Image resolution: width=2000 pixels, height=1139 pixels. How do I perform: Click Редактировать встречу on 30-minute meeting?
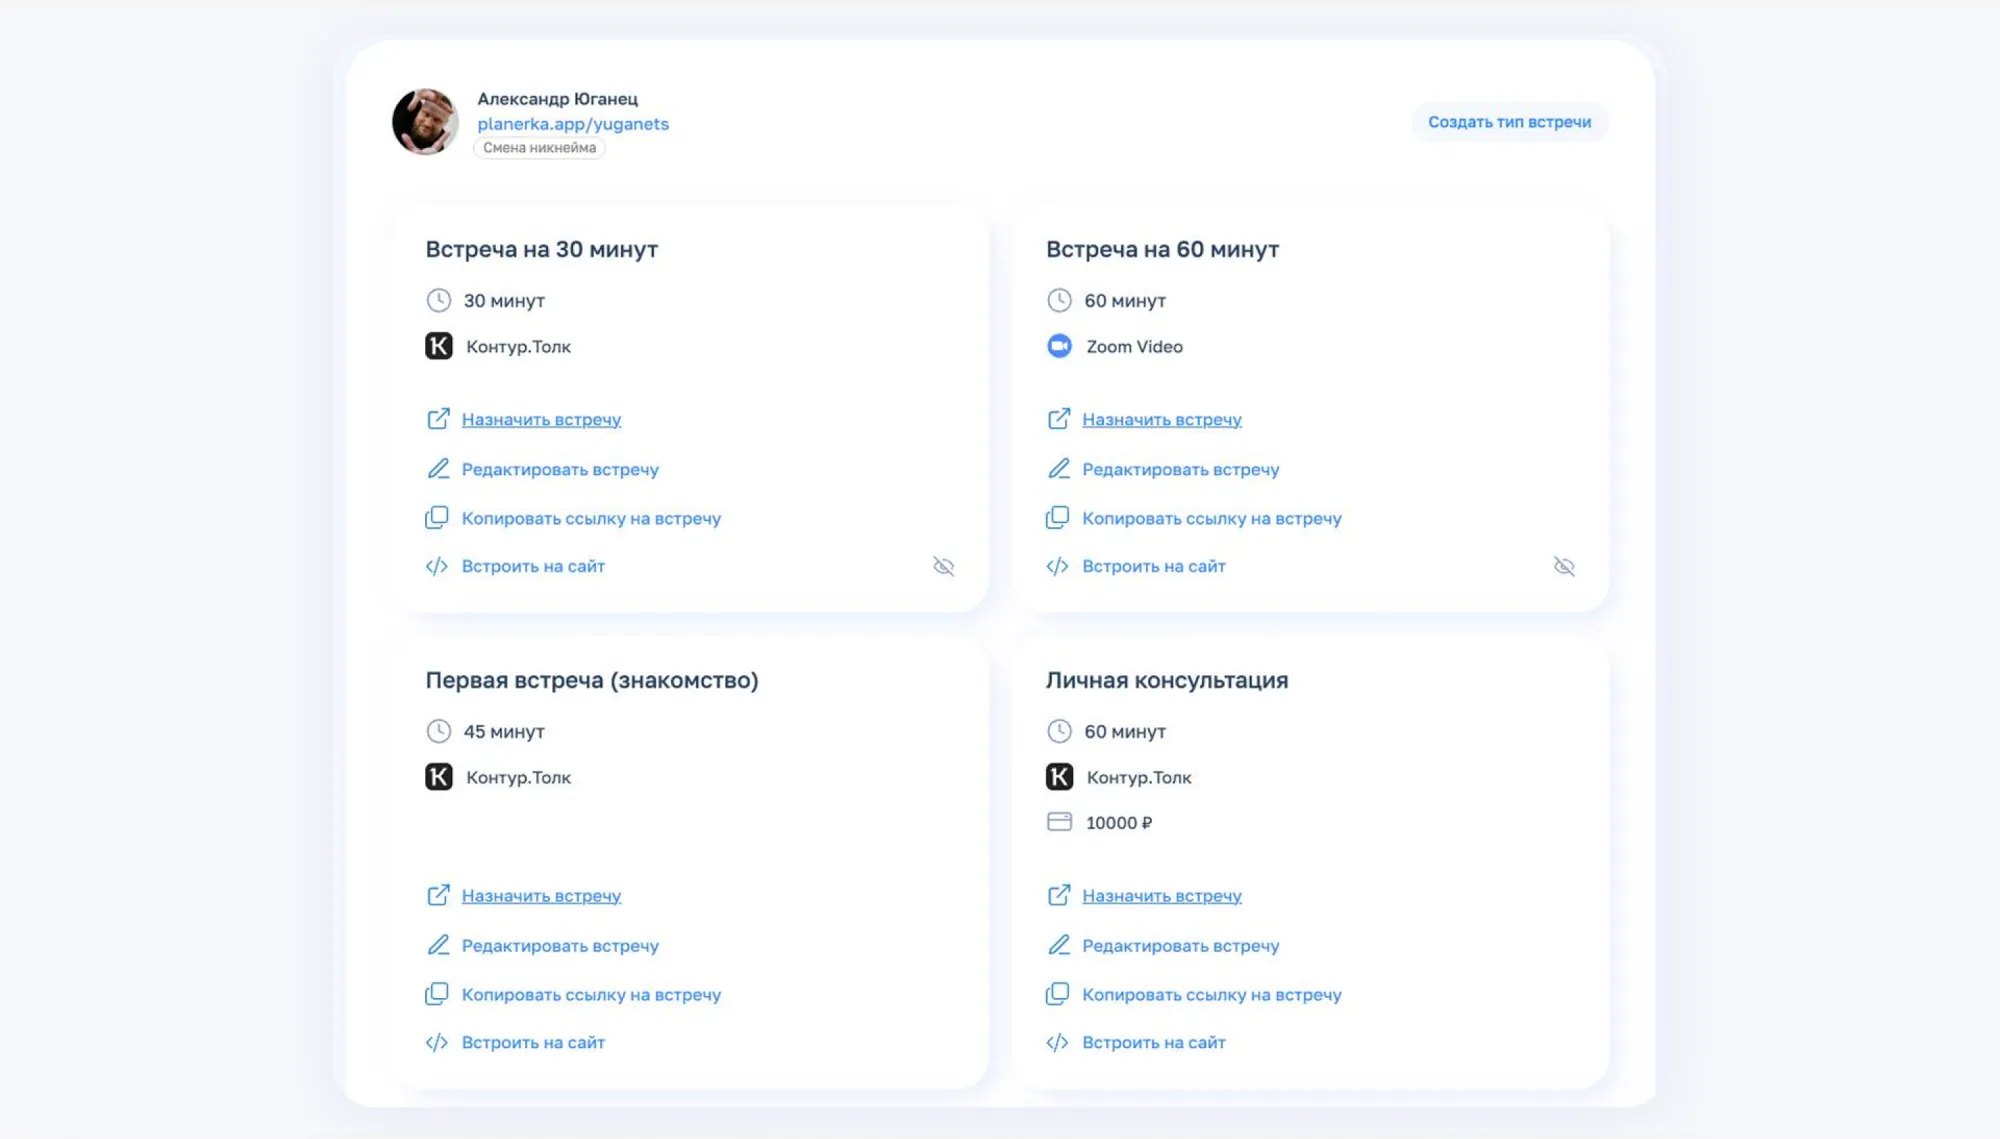click(560, 469)
